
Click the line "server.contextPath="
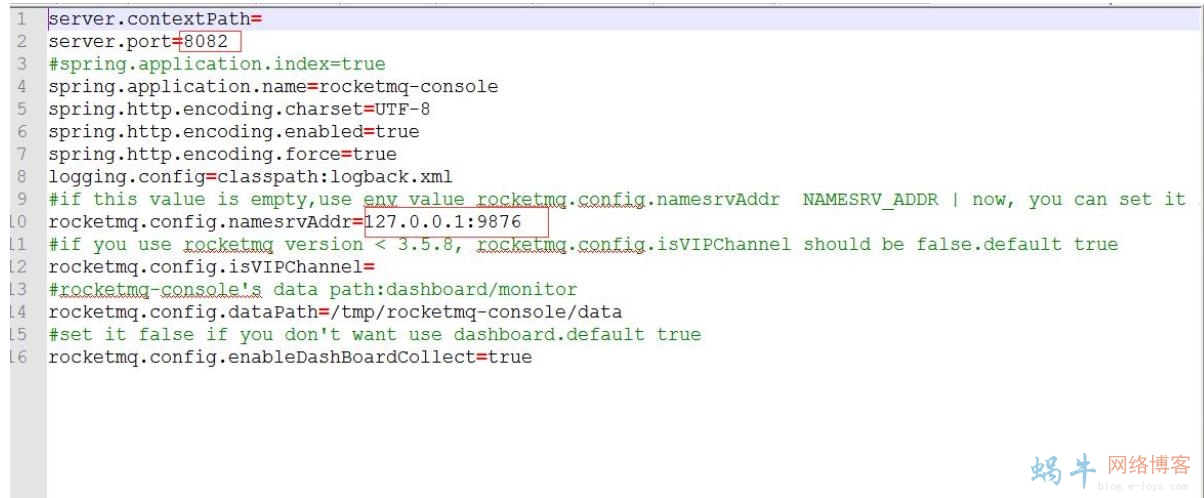coord(155,19)
